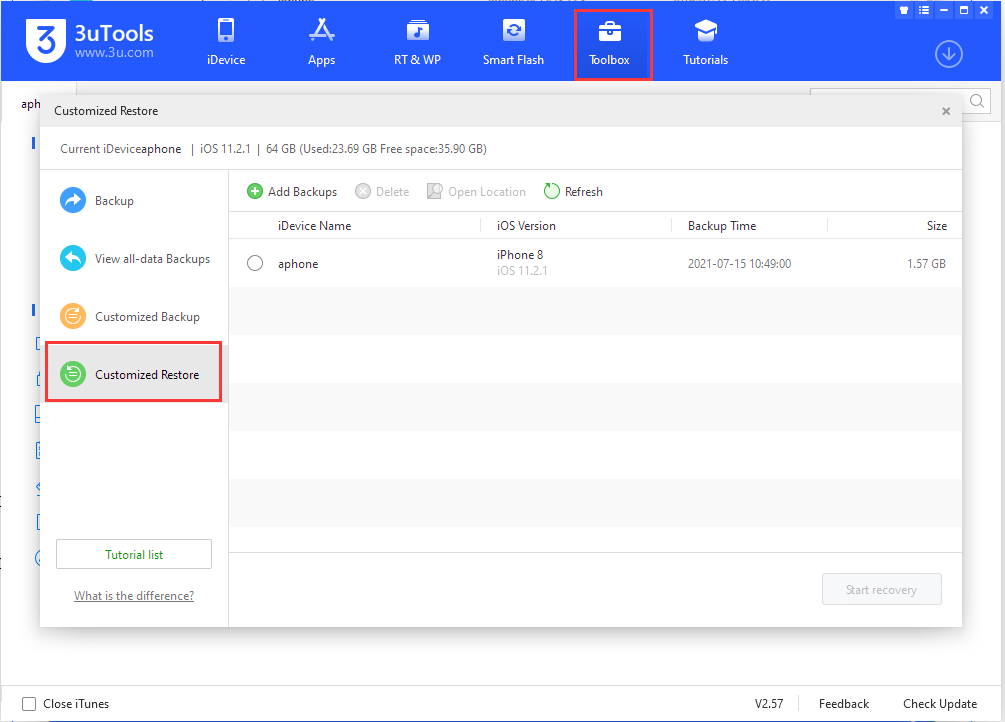Go to RT & WP ringtones icon
Viewport: 1005px width, 722px height.
[x=417, y=30]
